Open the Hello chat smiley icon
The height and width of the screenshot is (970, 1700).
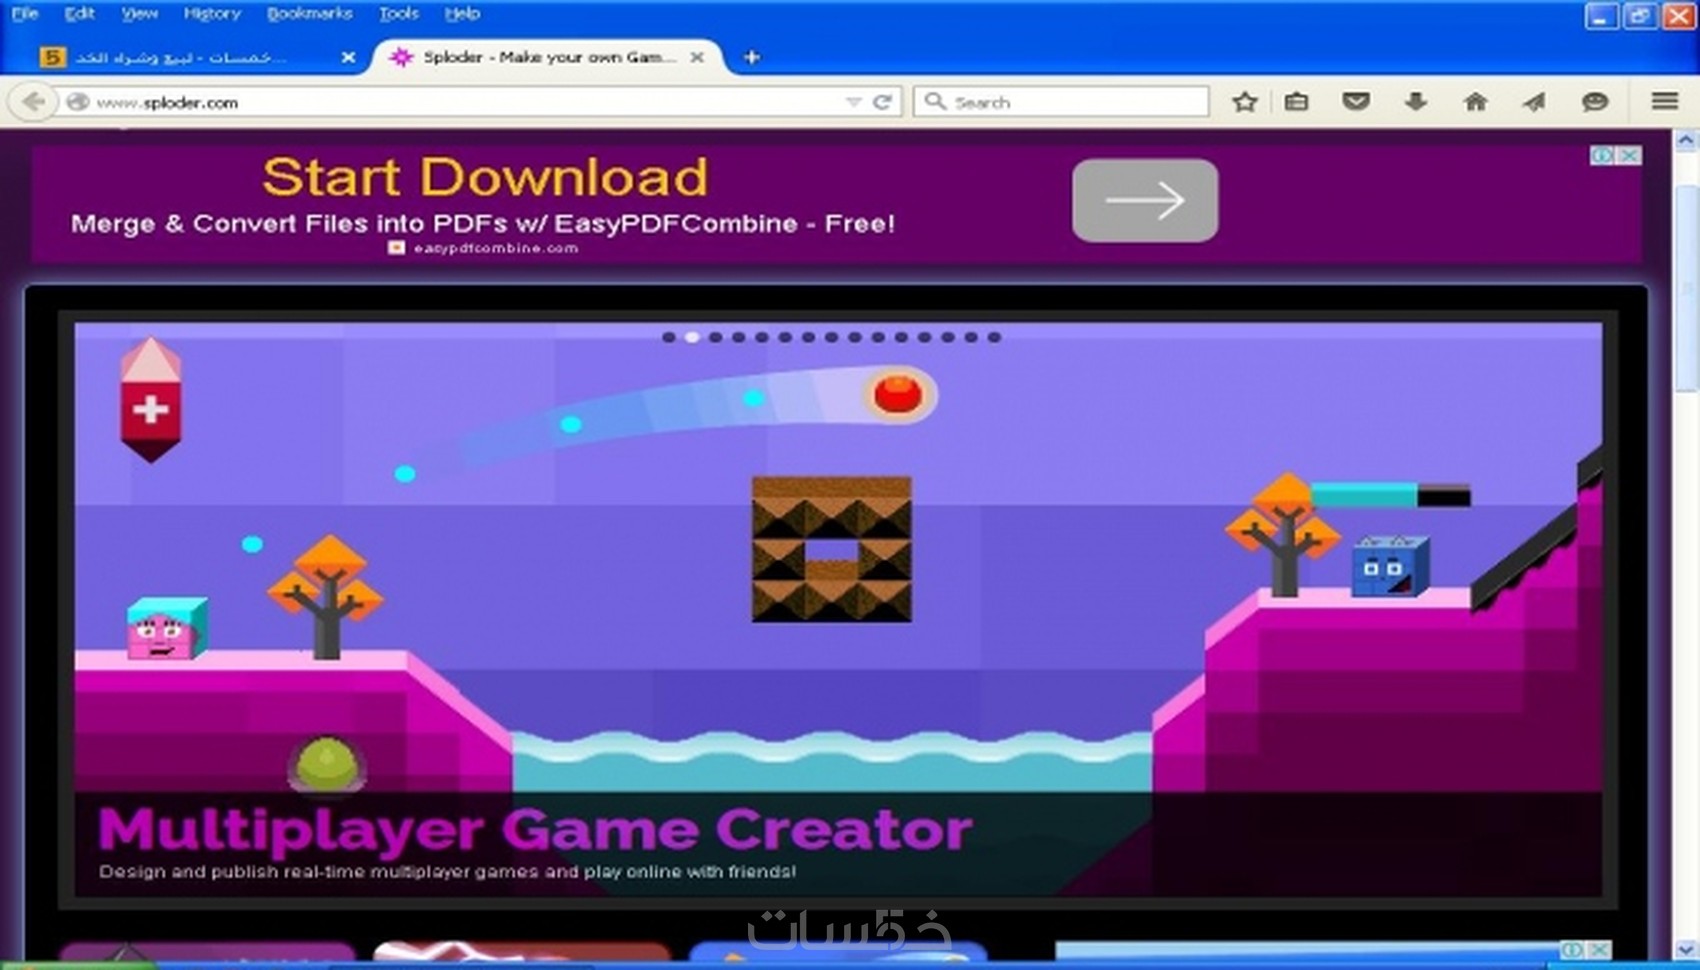tap(1594, 101)
